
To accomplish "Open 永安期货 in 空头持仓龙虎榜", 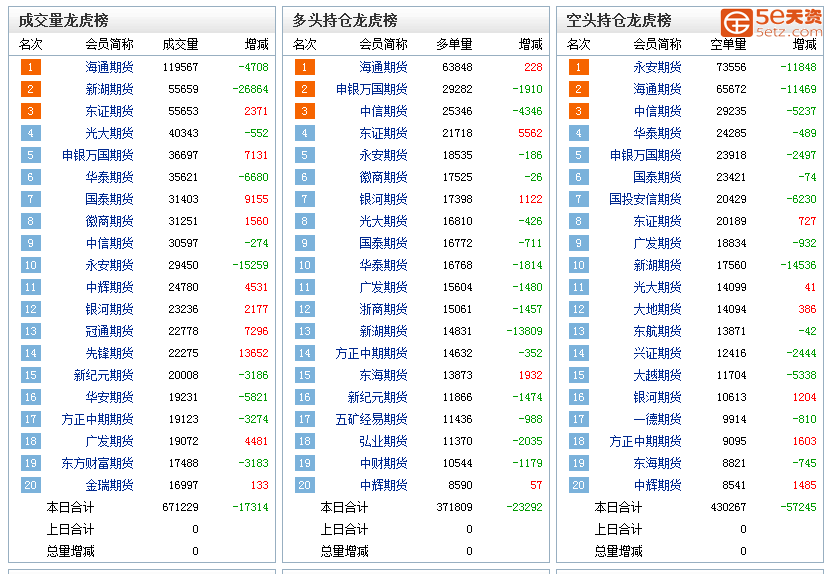I will 657,67.
